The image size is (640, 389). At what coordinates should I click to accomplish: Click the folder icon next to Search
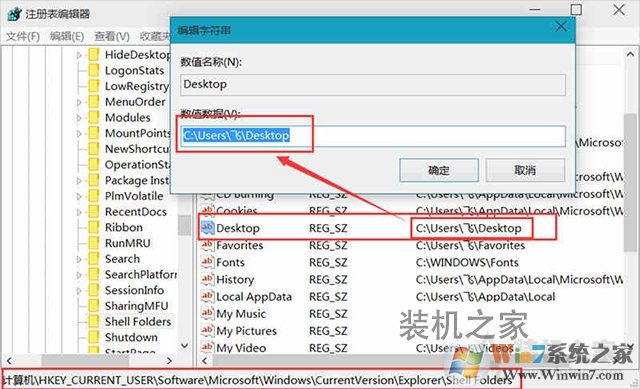(x=94, y=259)
